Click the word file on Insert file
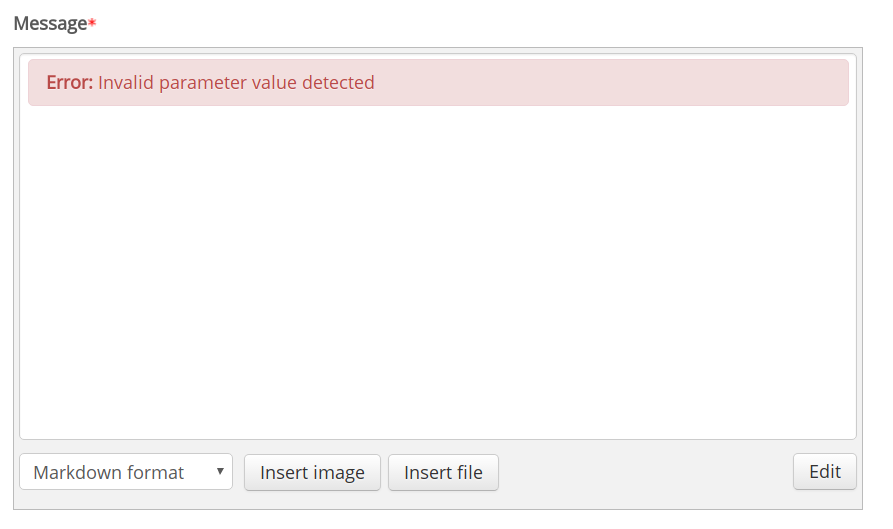 point(469,472)
